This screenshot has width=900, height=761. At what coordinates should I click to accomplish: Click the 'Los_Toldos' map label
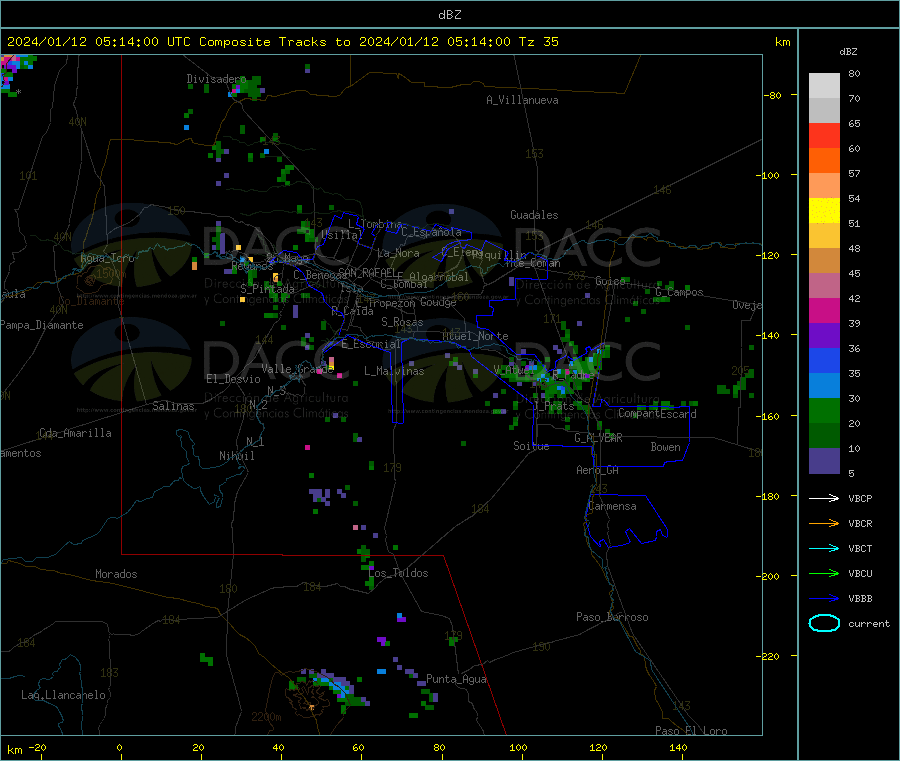(x=398, y=573)
